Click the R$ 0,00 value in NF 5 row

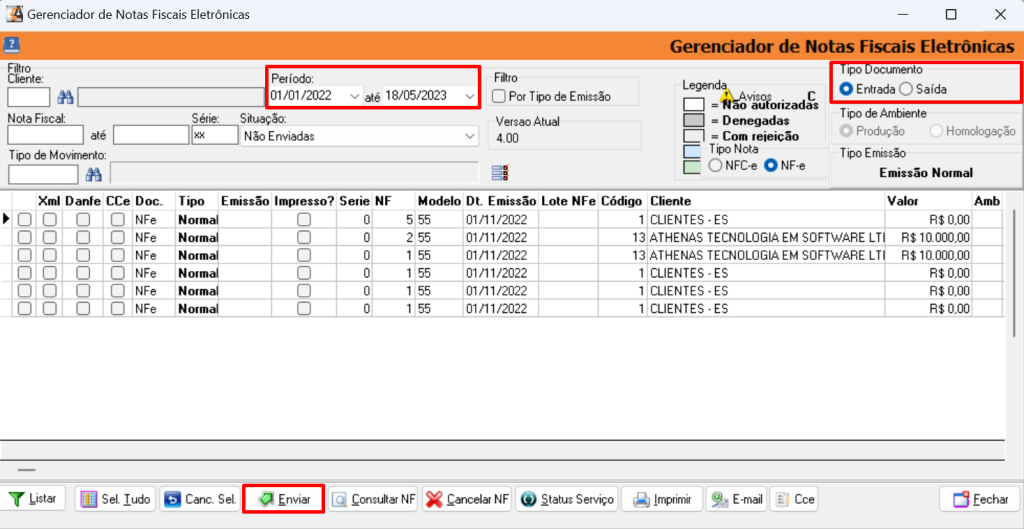[x=928, y=220]
